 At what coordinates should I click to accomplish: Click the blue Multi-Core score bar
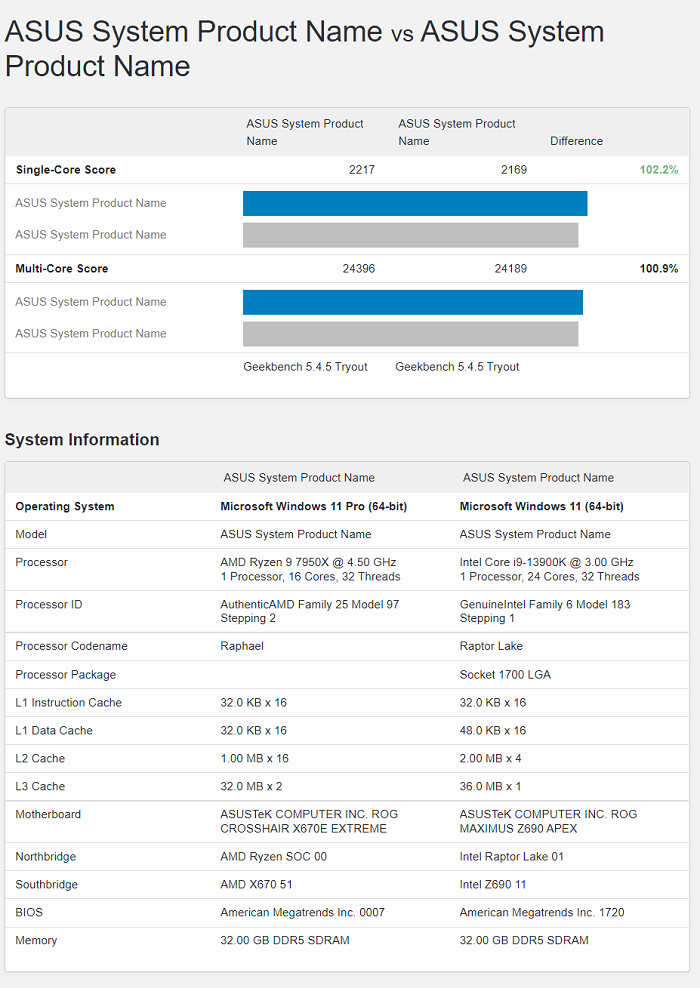click(412, 302)
